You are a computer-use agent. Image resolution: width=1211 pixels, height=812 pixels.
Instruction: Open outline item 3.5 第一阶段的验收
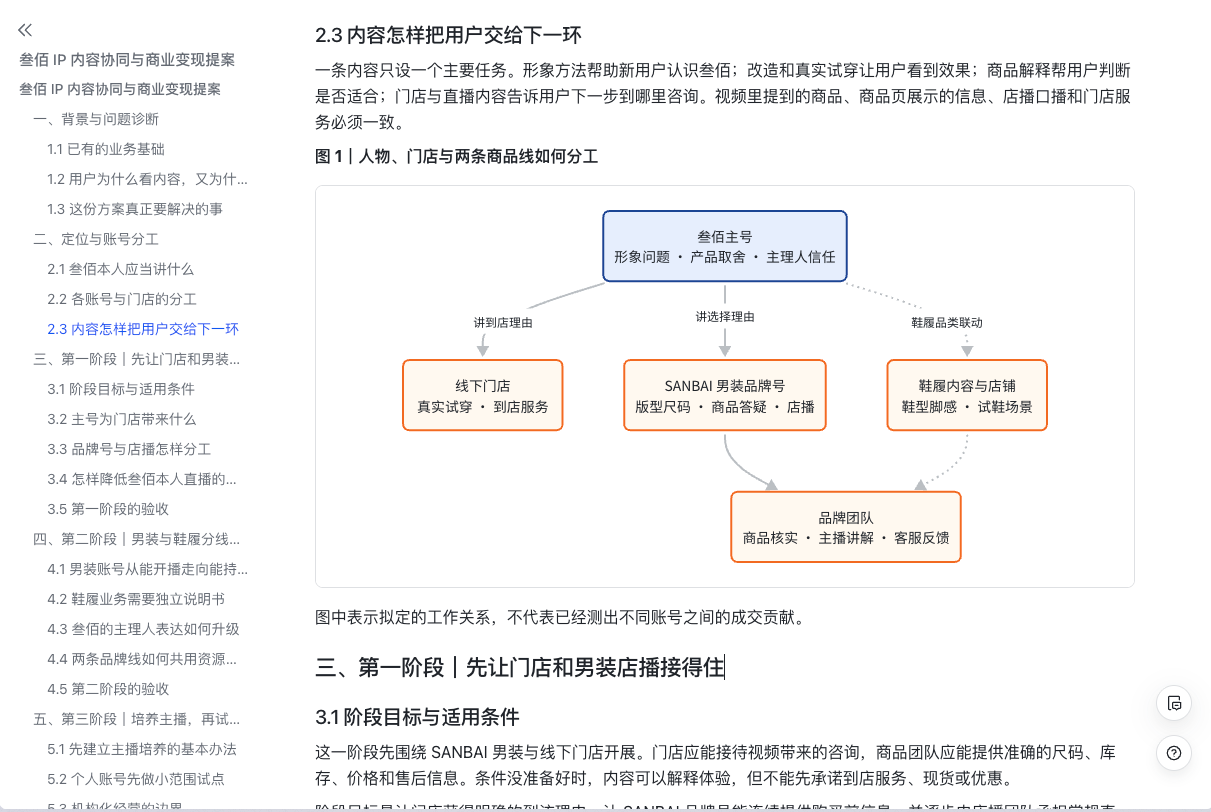pyautogui.click(x=108, y=509)
